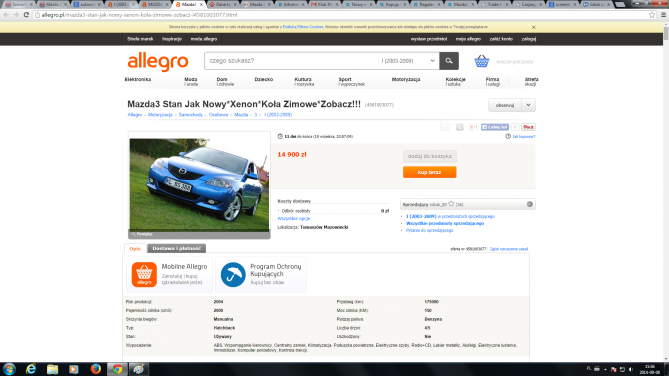
Task: Open the shopping basket icon
Action: click(x=482, y=61)
